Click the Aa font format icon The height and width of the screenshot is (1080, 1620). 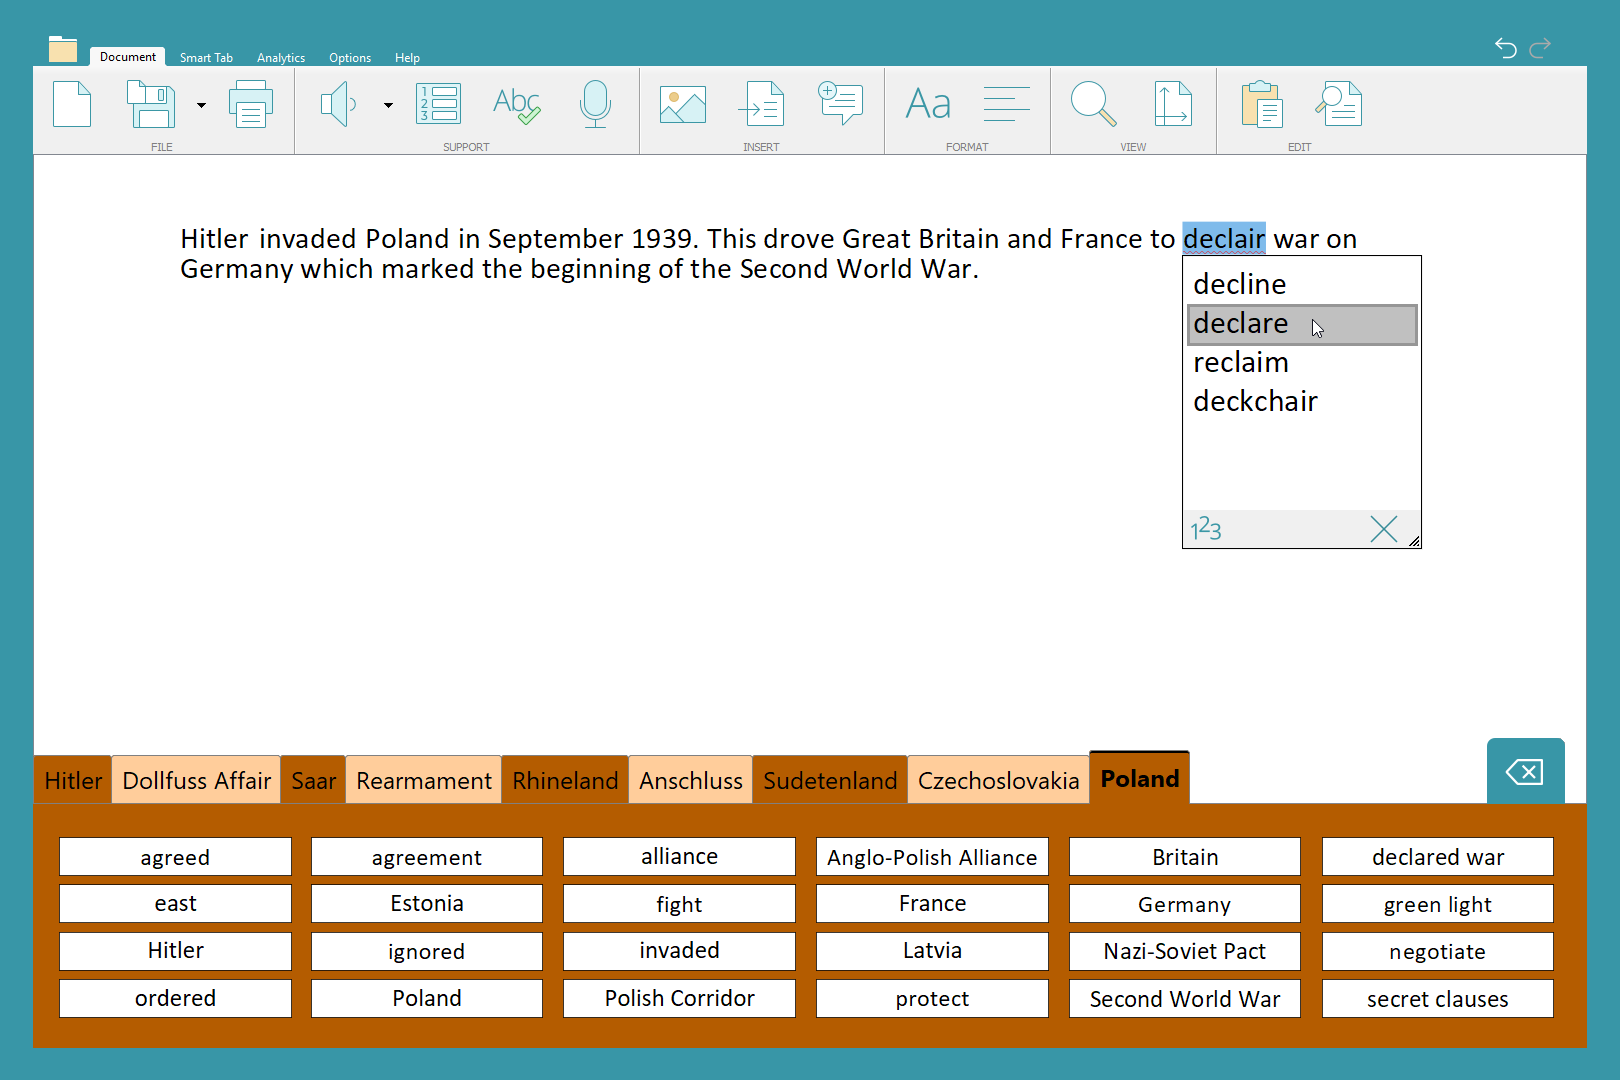[928, 104]
